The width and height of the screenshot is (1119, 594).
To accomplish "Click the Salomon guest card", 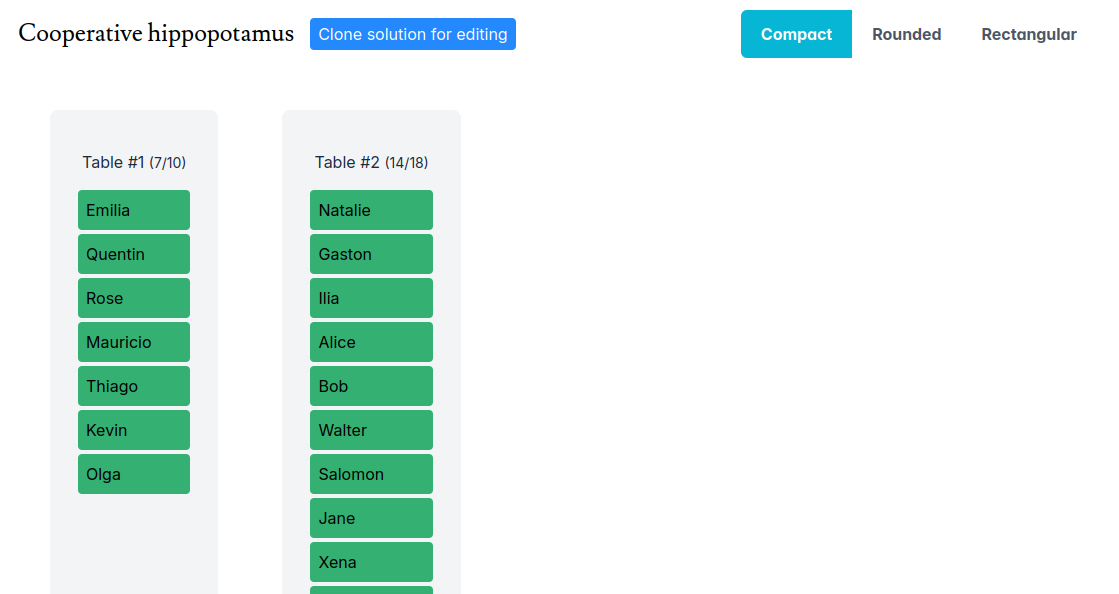I will (x=371, y=474).
